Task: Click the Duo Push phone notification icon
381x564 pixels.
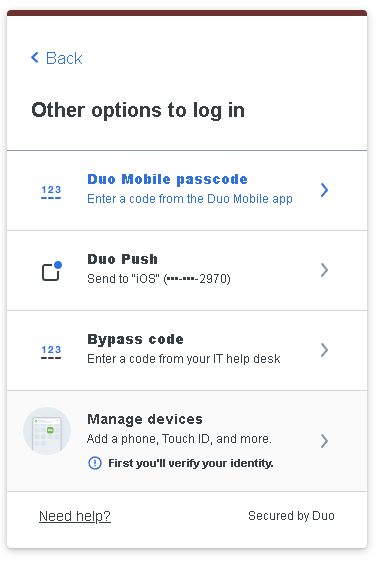Action: 52,271
